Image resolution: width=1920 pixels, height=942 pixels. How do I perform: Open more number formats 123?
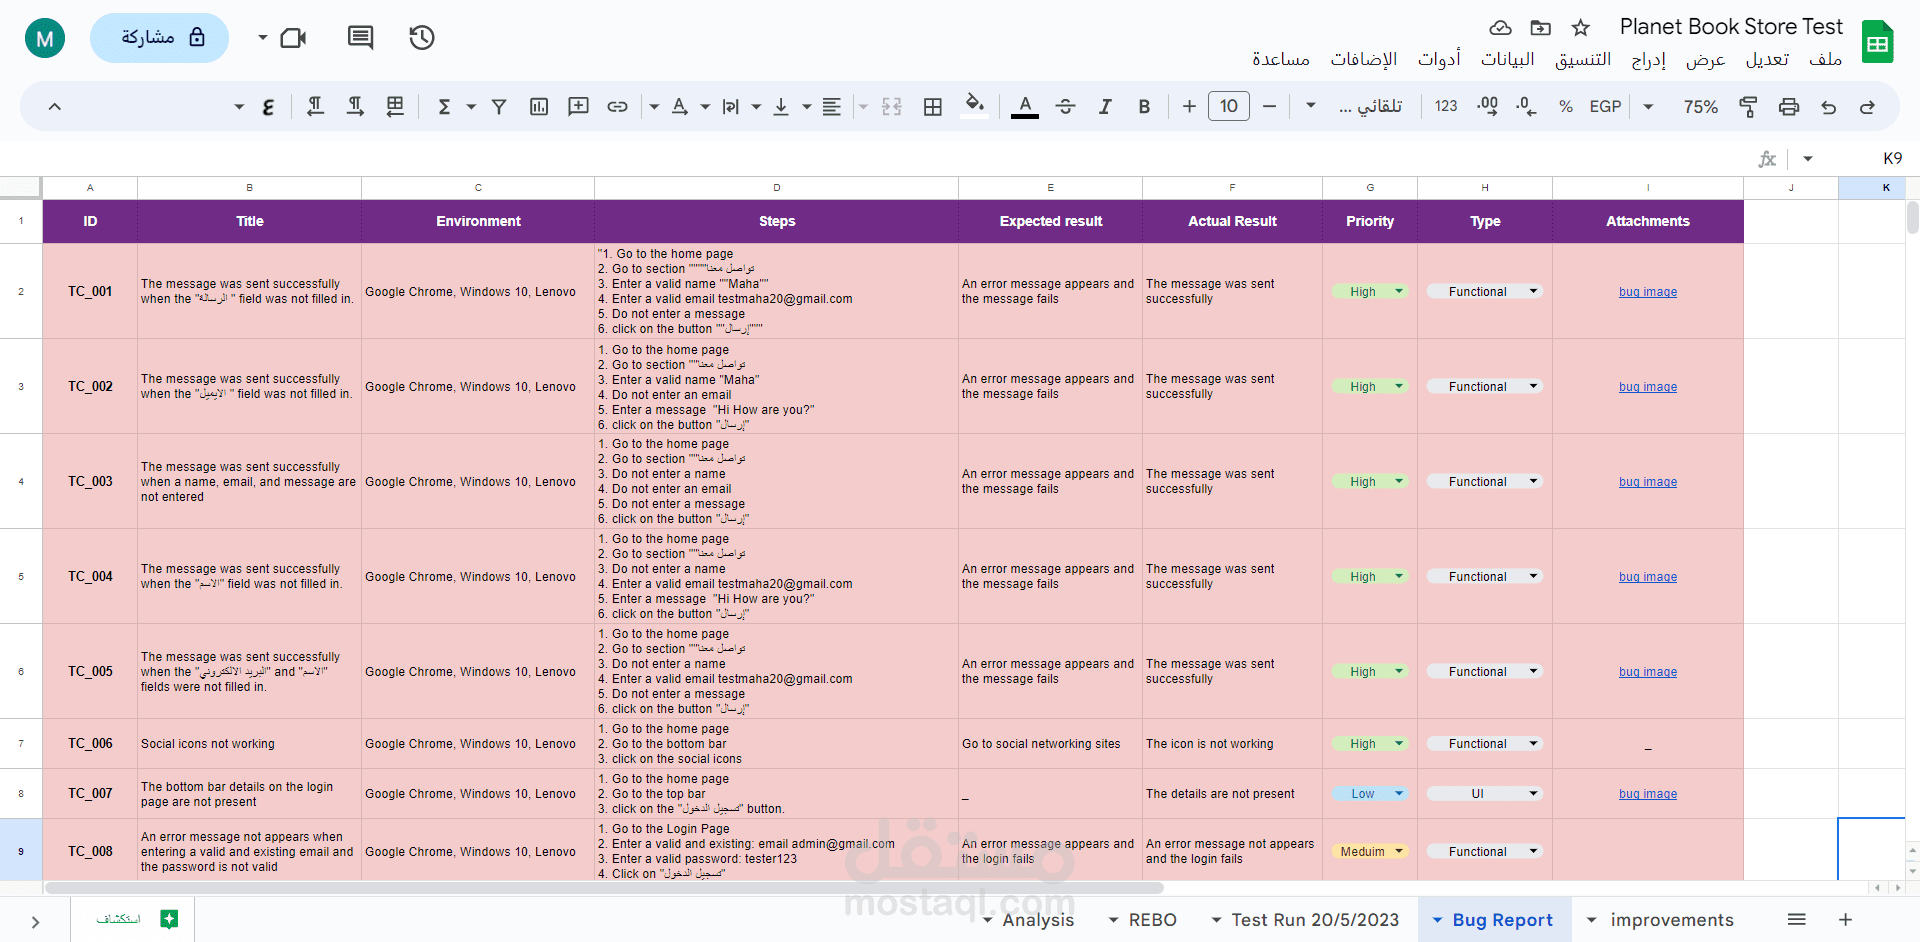click(1446, 106)
